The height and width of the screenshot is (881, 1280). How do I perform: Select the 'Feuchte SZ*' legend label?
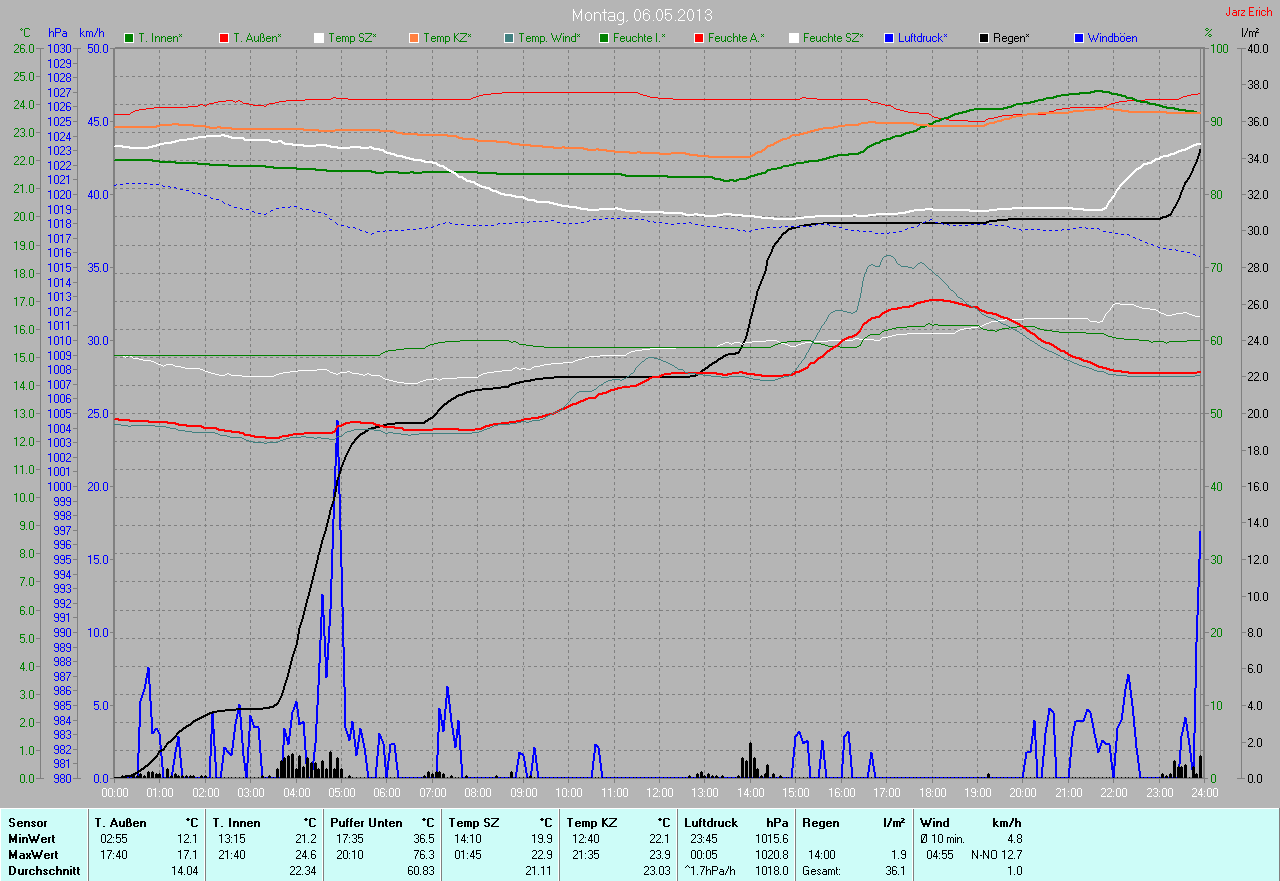pos(833,38)
